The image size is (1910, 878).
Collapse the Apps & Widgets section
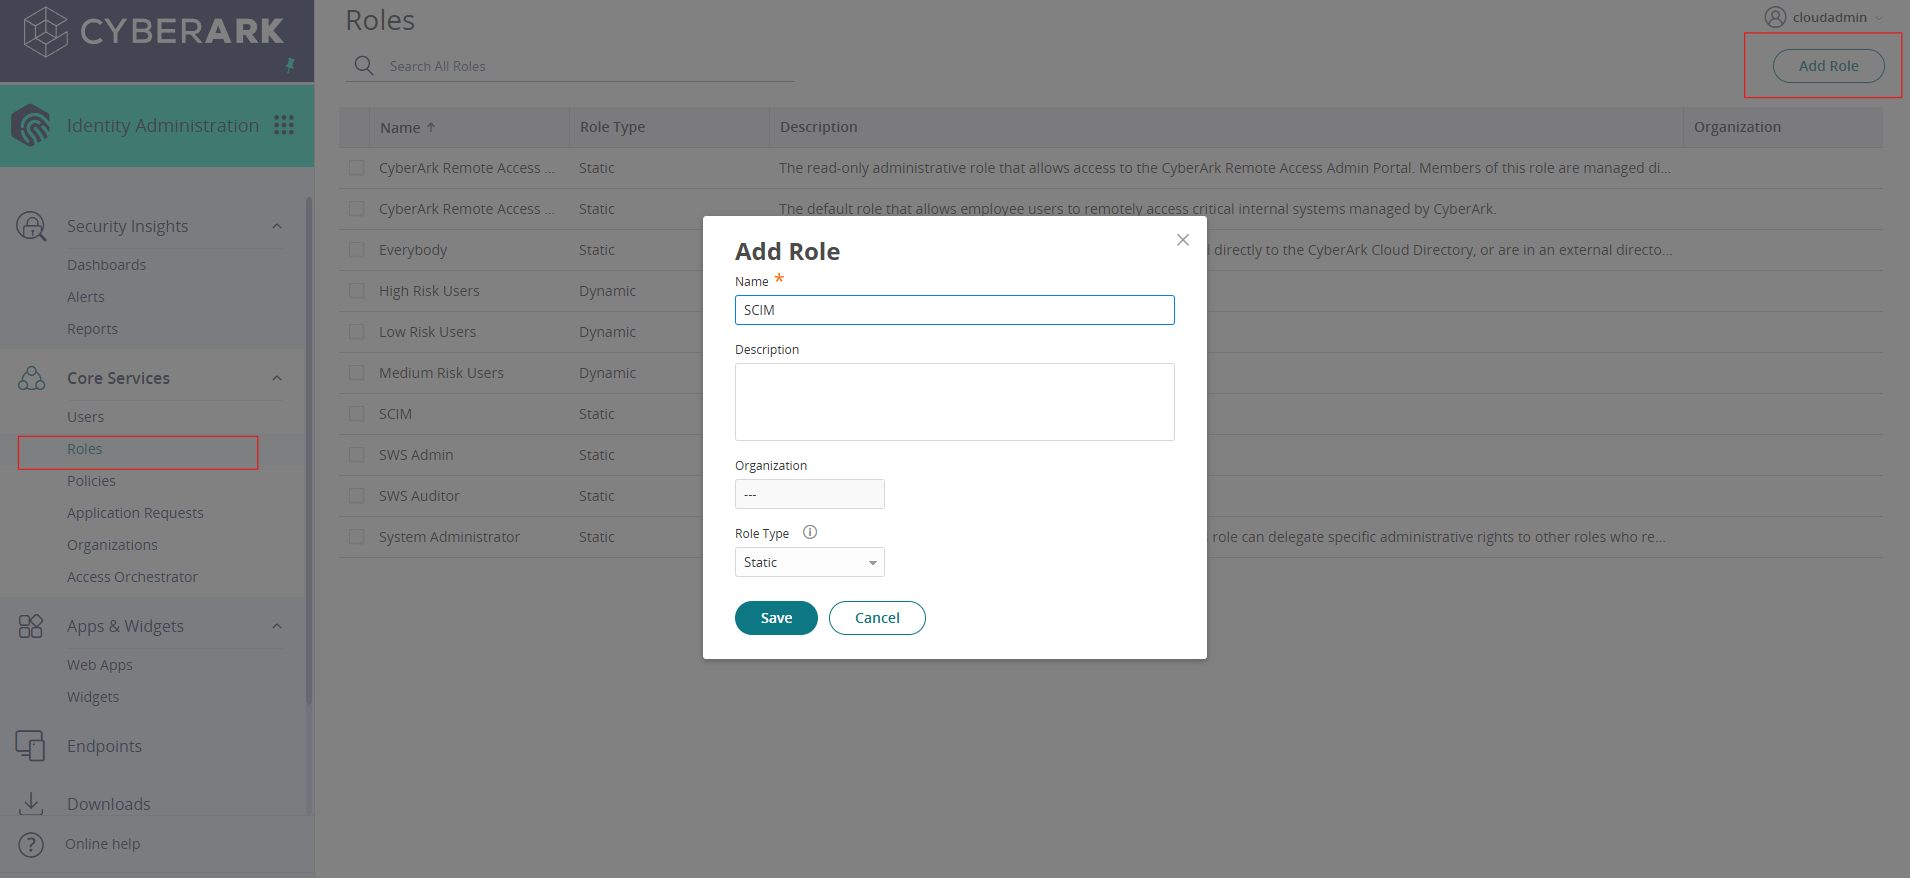277,626
